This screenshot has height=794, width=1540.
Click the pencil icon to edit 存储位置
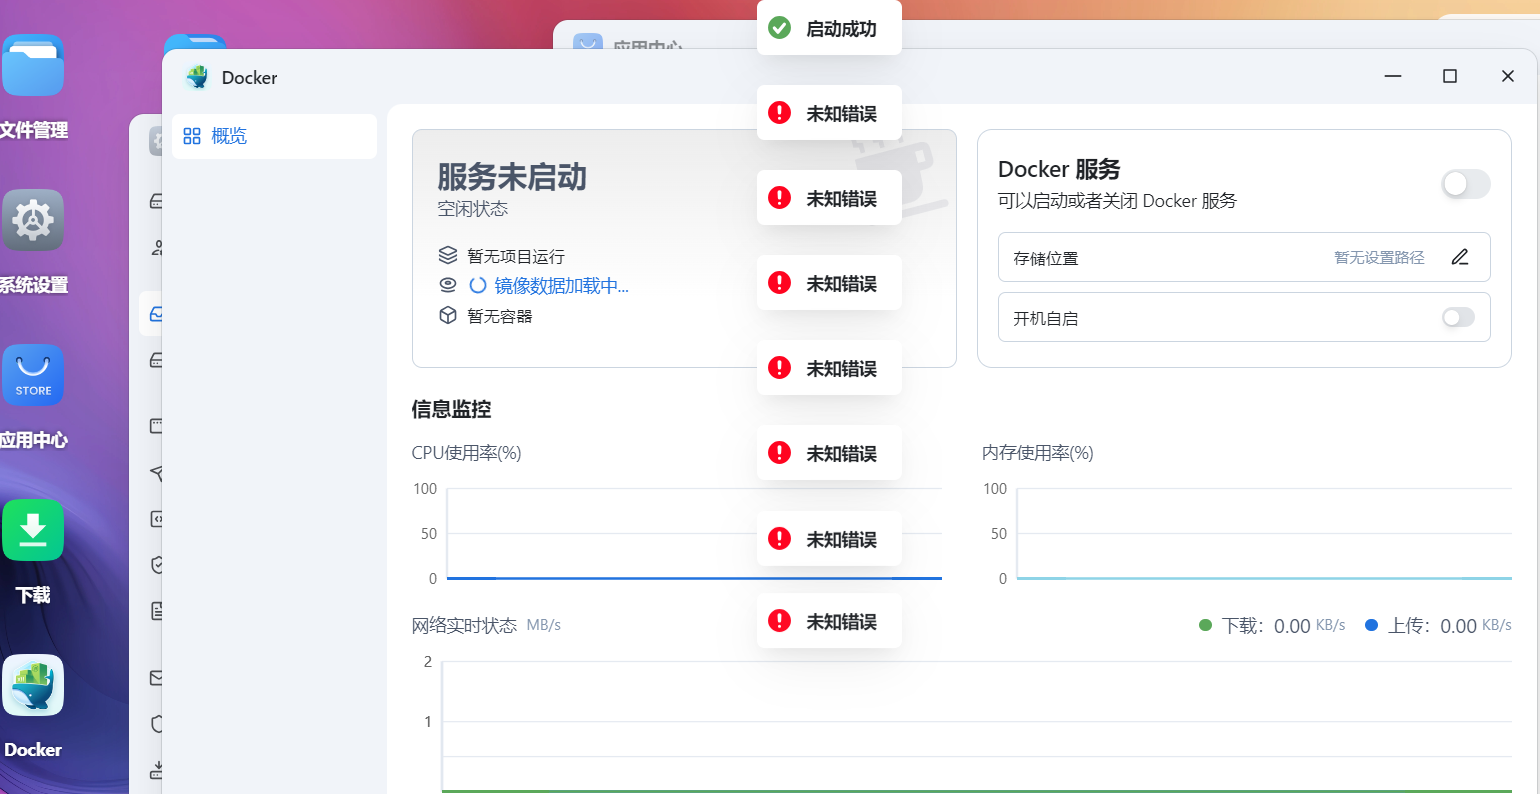[1459, 257]
